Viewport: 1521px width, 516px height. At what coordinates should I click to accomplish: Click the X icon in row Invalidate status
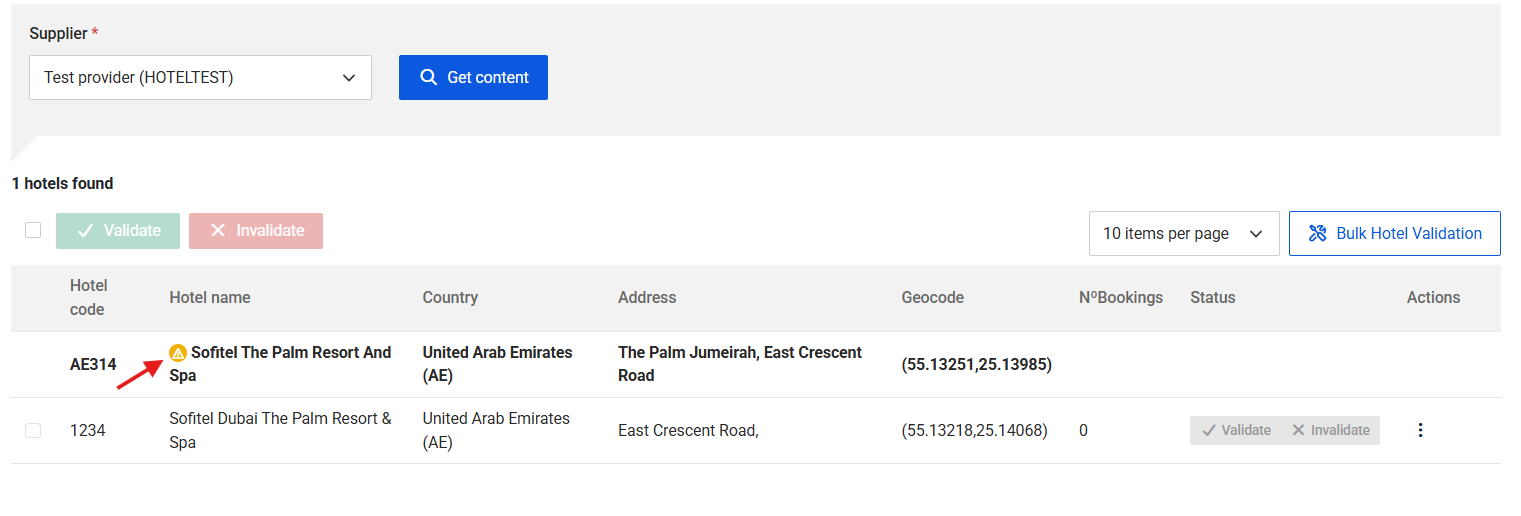coord(1298,430)
